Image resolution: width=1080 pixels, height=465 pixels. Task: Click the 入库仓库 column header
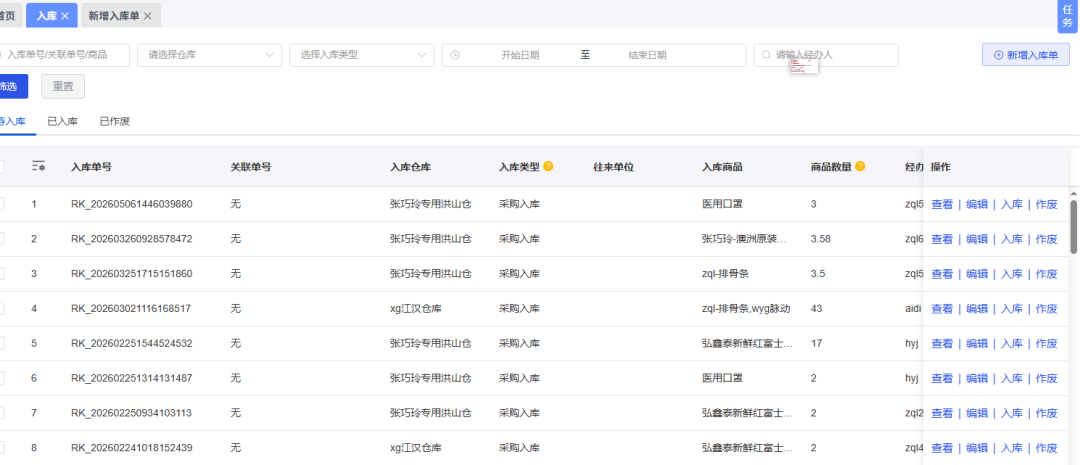point(411,167)
